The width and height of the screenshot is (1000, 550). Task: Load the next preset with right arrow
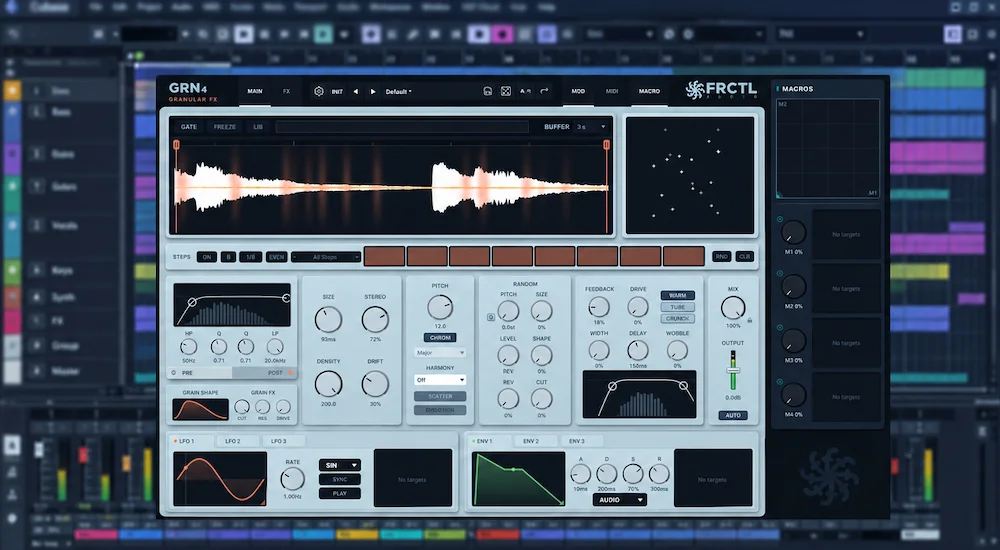(x=373, y=92)
